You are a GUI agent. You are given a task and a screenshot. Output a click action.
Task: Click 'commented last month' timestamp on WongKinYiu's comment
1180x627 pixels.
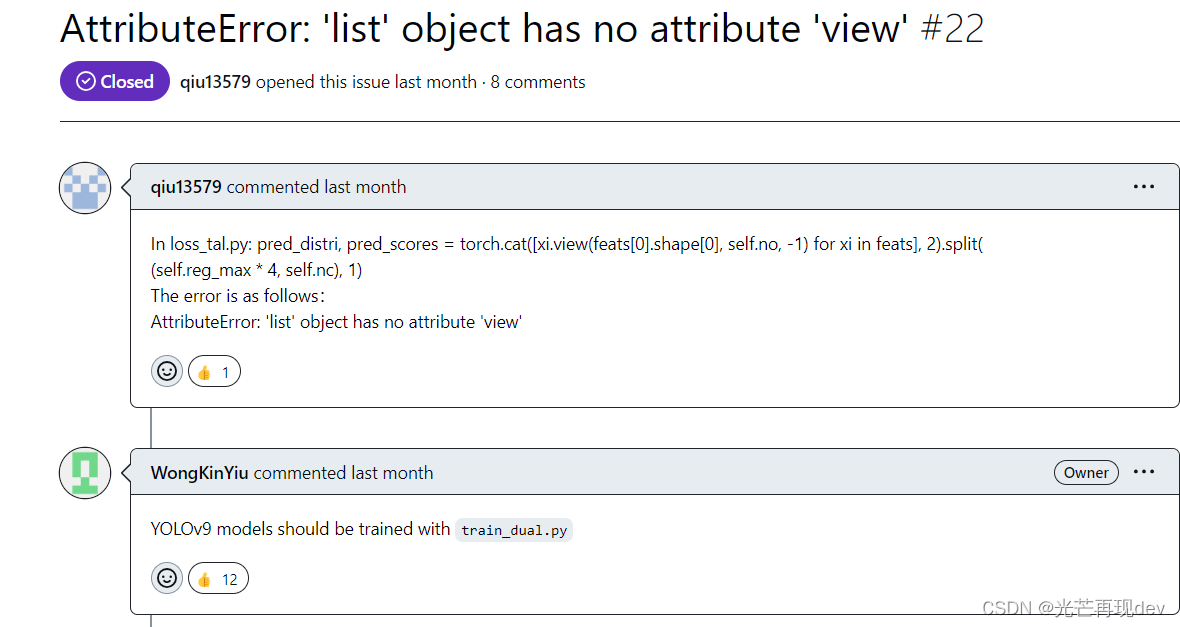[343, 473]
